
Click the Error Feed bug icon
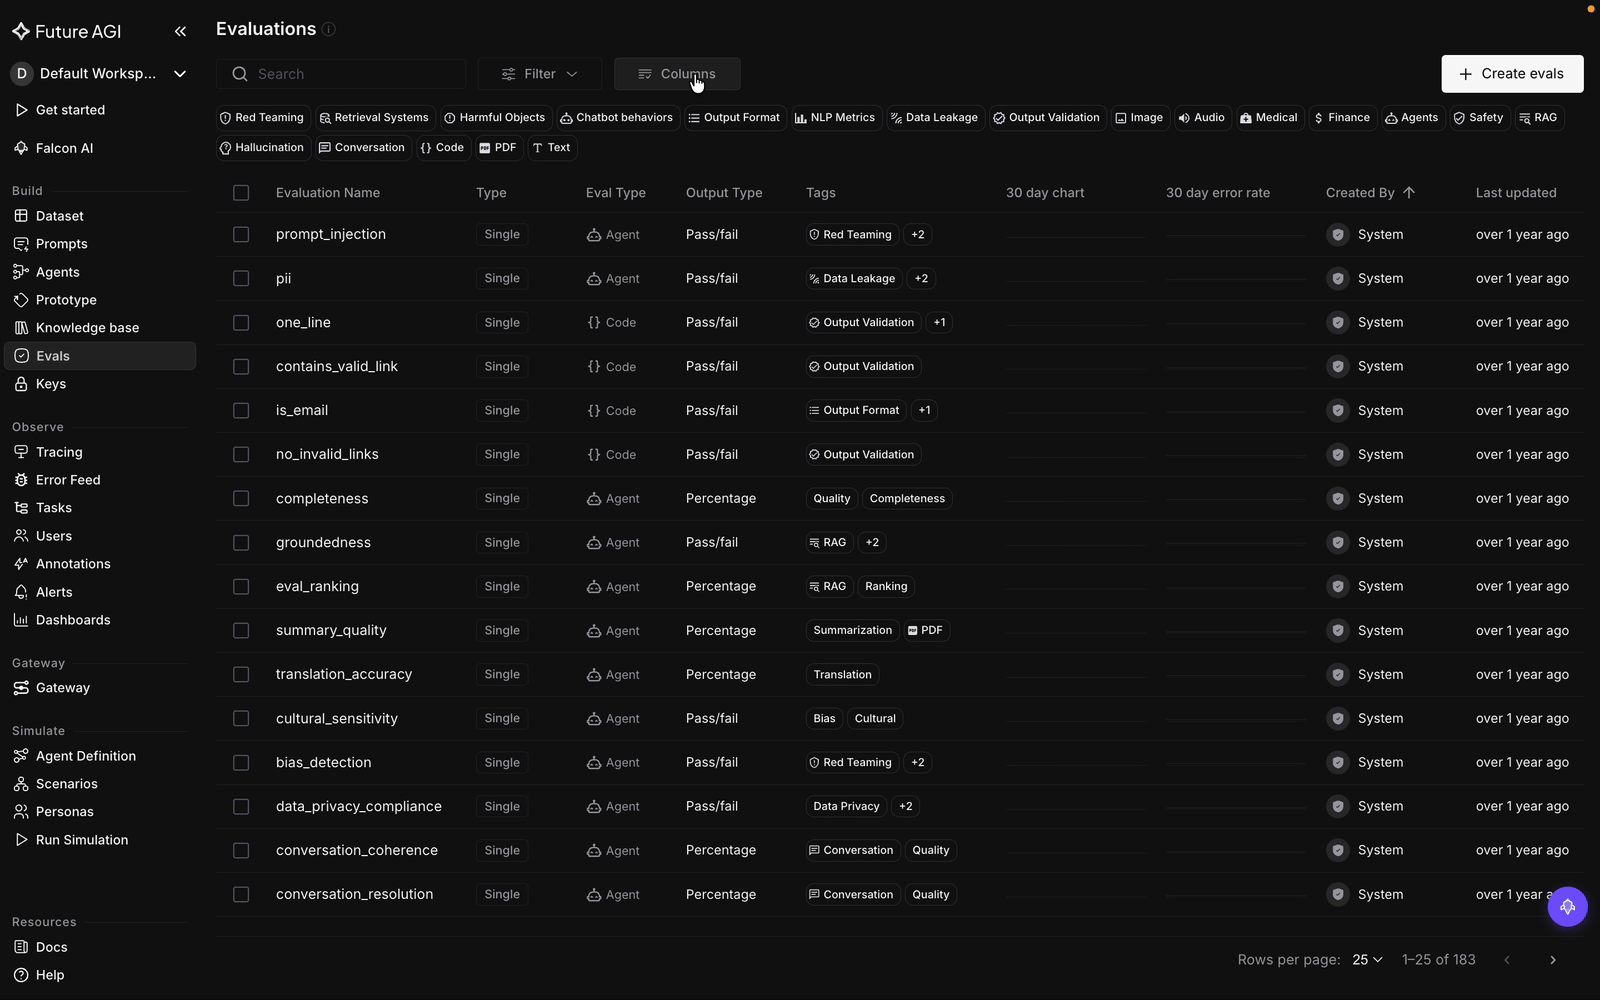pyautogui.click(x=21, y=480)
